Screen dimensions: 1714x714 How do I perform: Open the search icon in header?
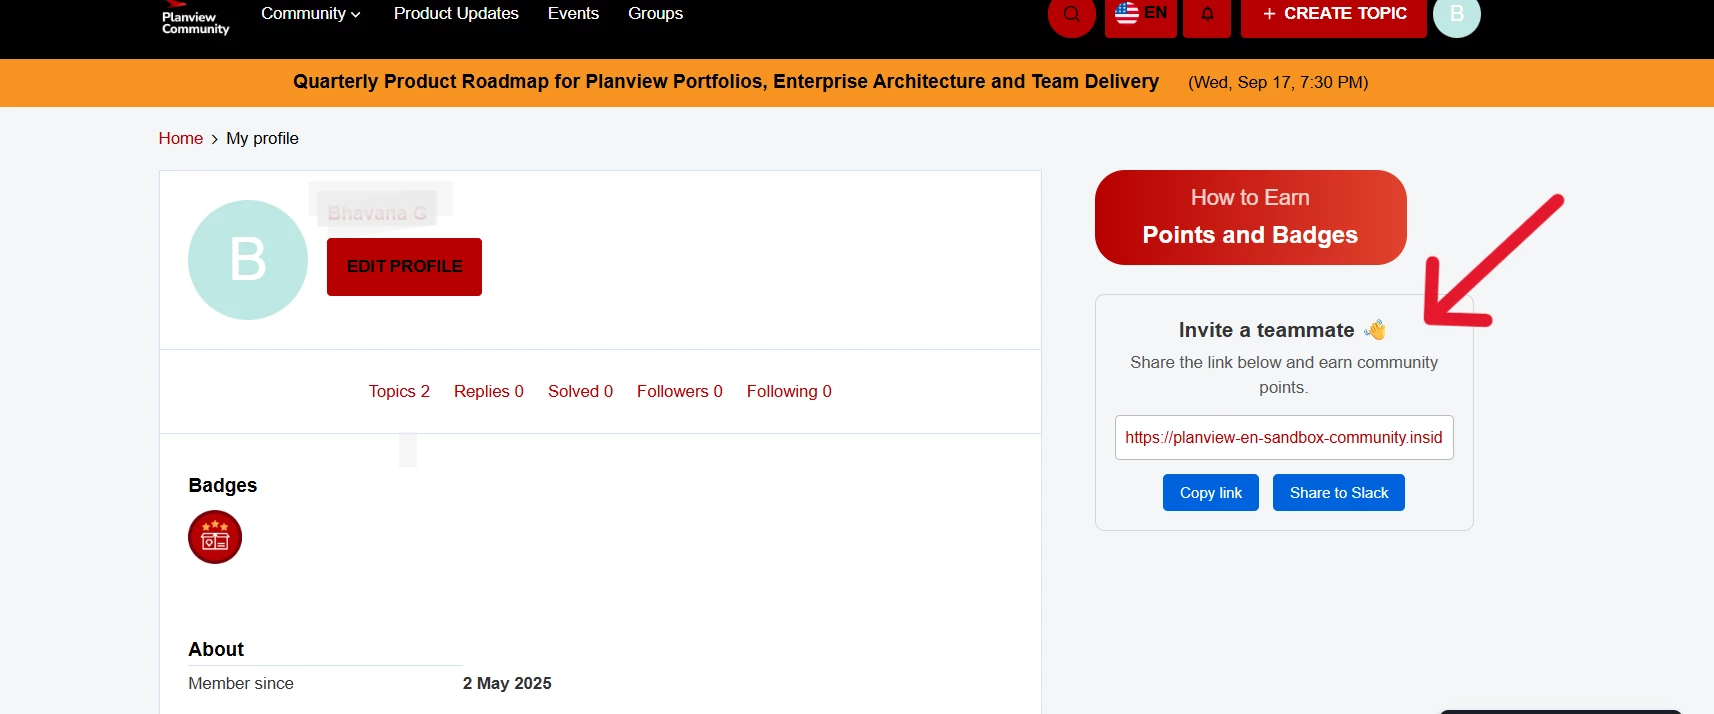[1072, 14]
